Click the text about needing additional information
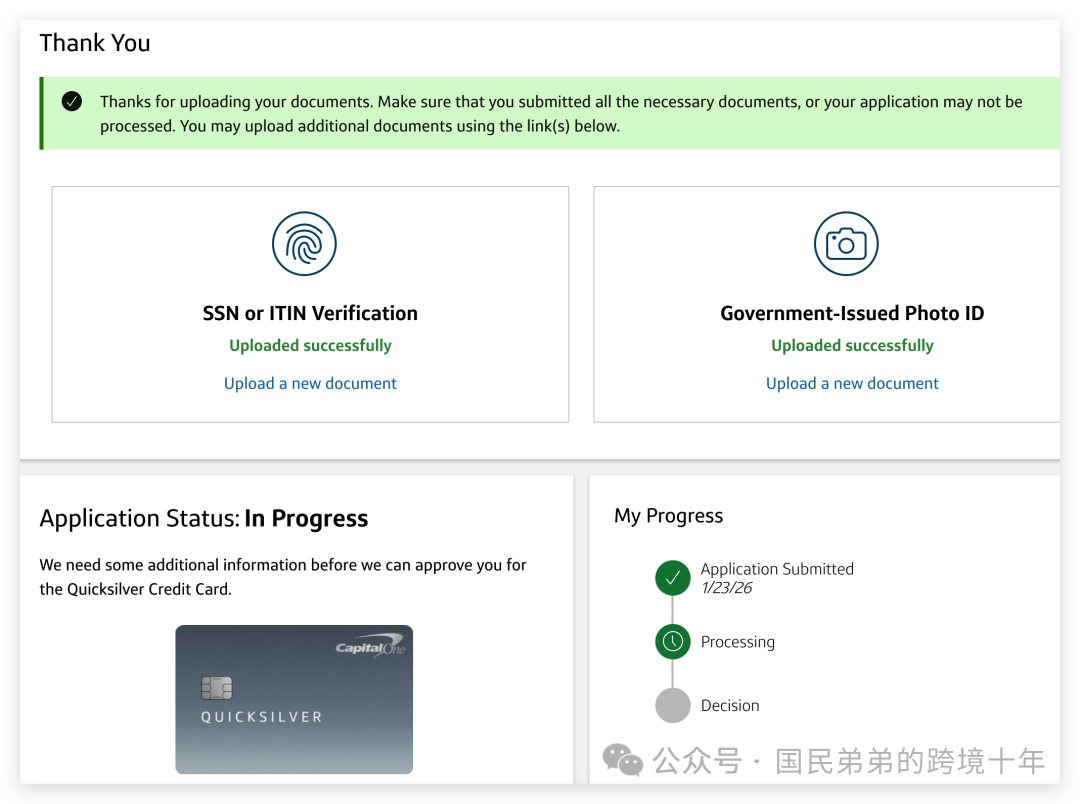Viewport: 1080px width, 804px height. [x=282, y=577]
